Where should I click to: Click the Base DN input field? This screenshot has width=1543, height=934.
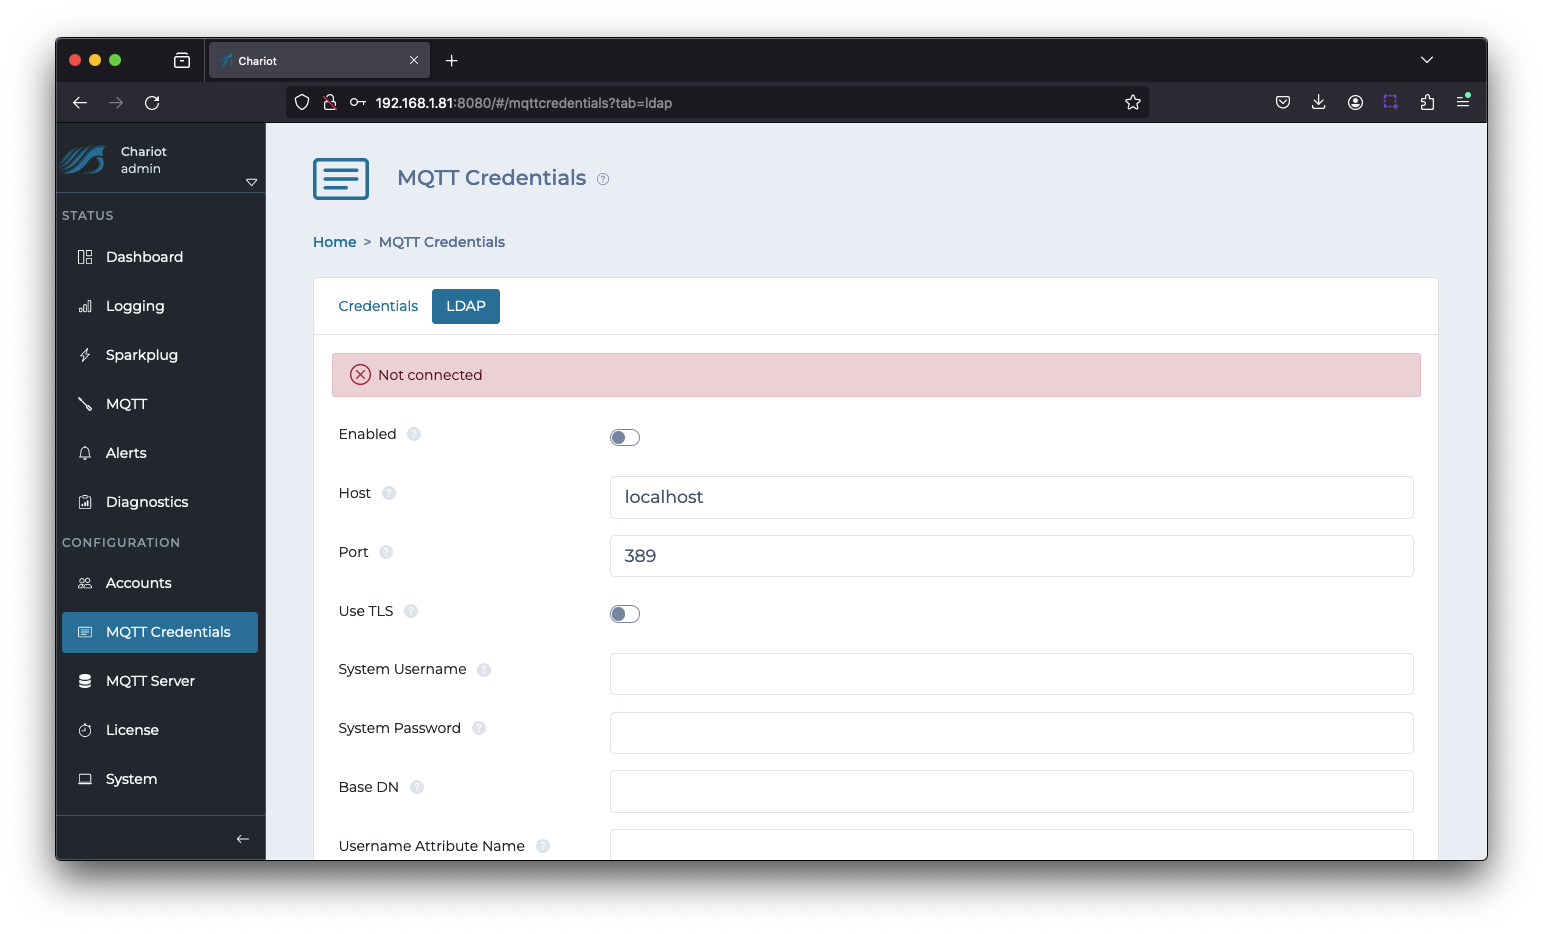pos(1011,791)
